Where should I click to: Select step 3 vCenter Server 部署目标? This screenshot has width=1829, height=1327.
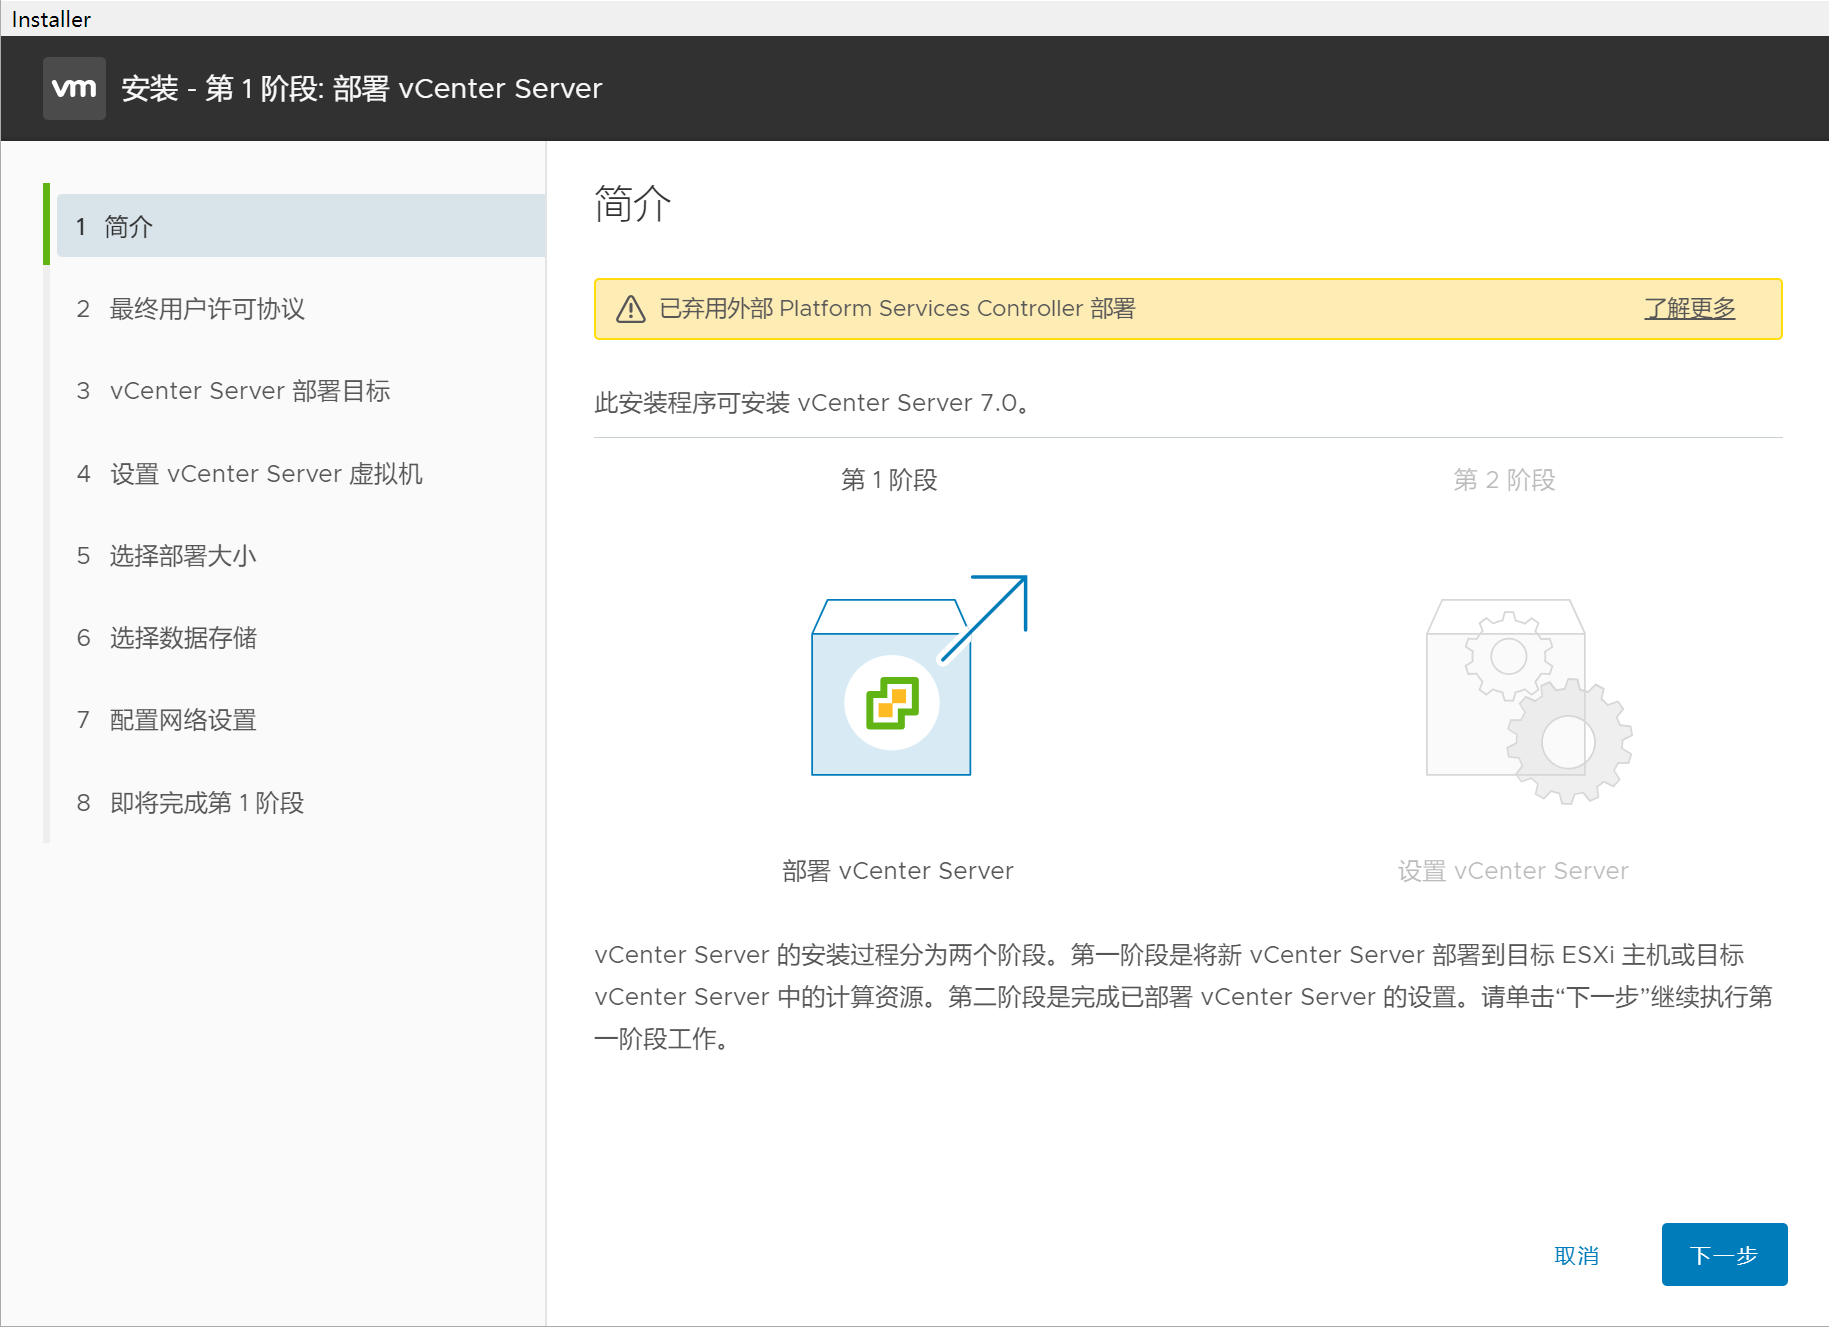pos(249,391)
